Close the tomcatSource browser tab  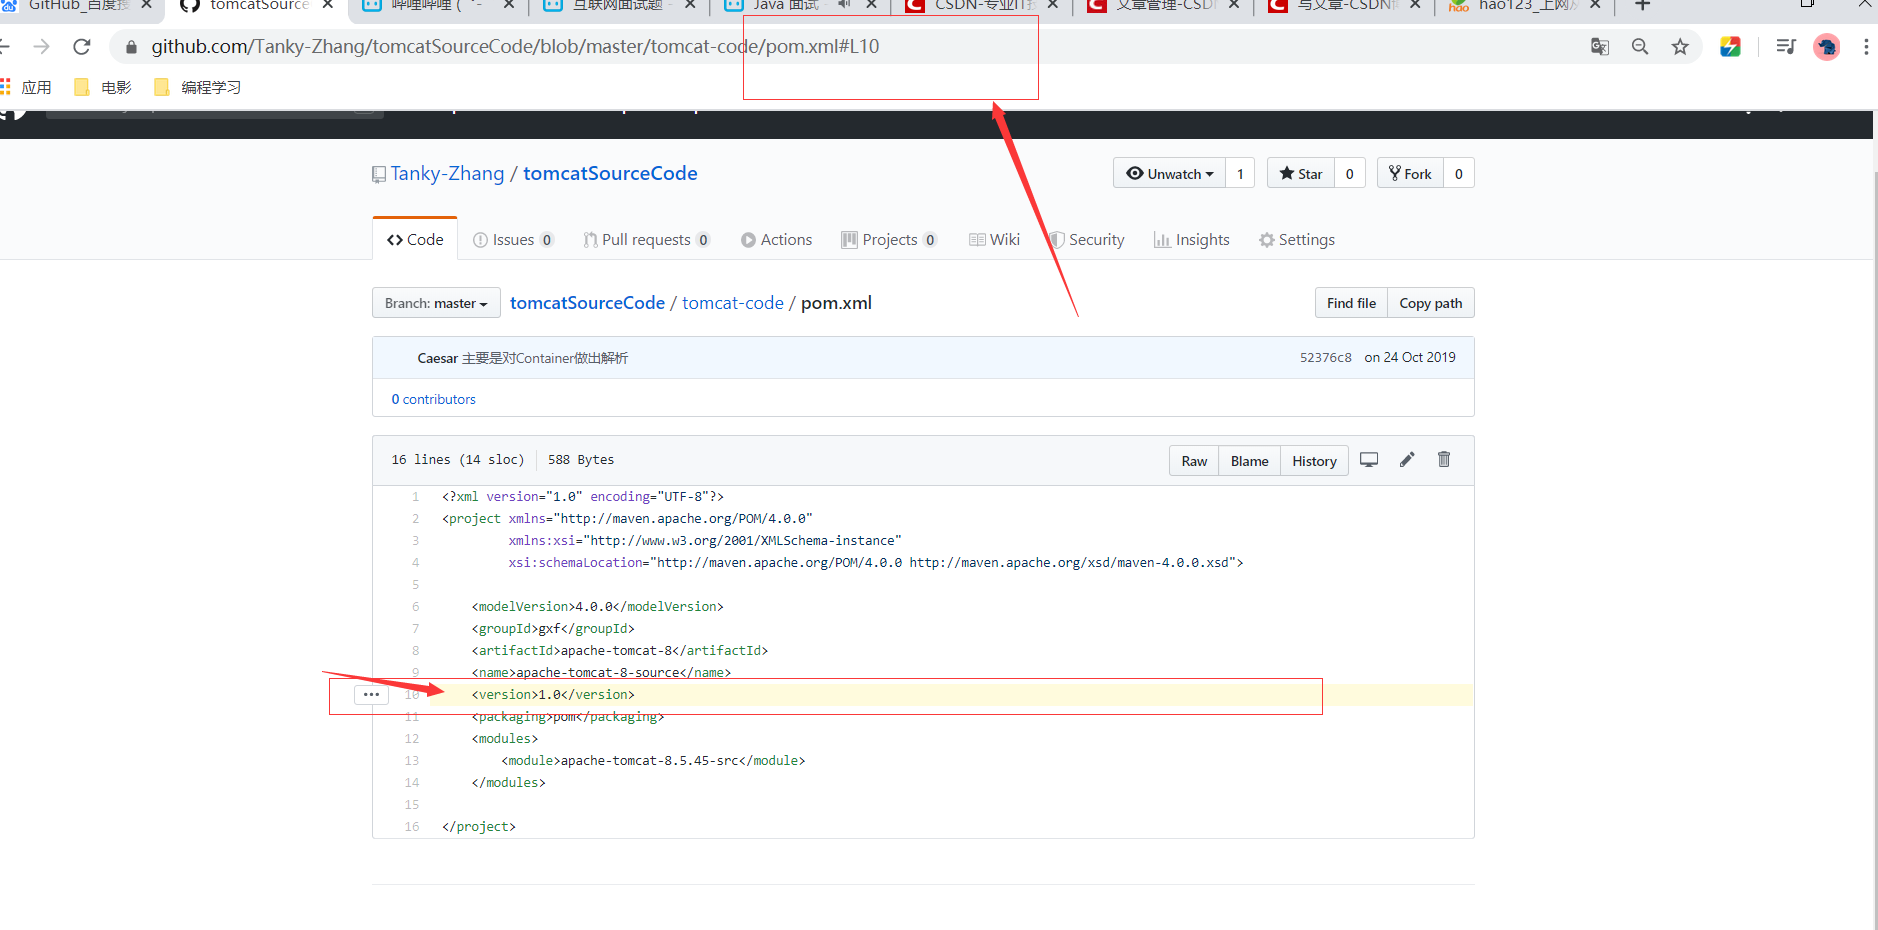(x=327, y=5)
